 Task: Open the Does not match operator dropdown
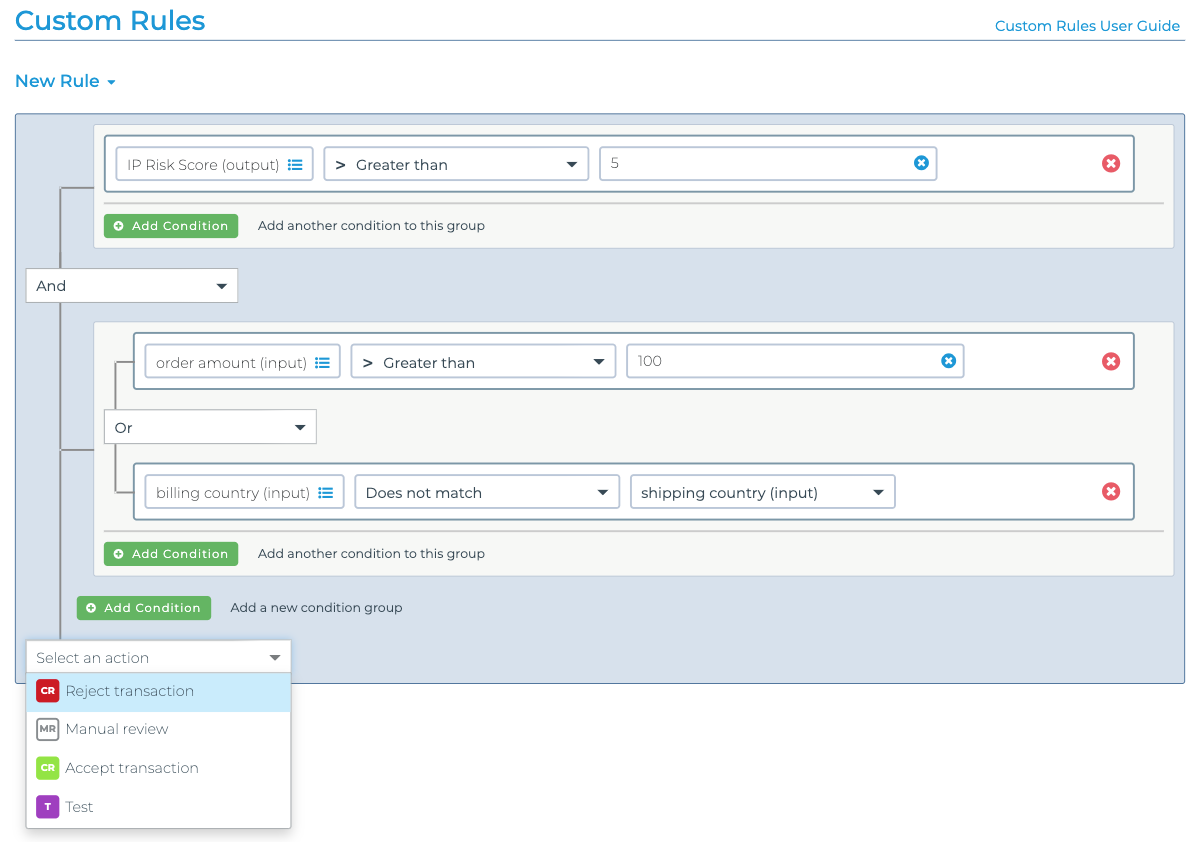487,492
